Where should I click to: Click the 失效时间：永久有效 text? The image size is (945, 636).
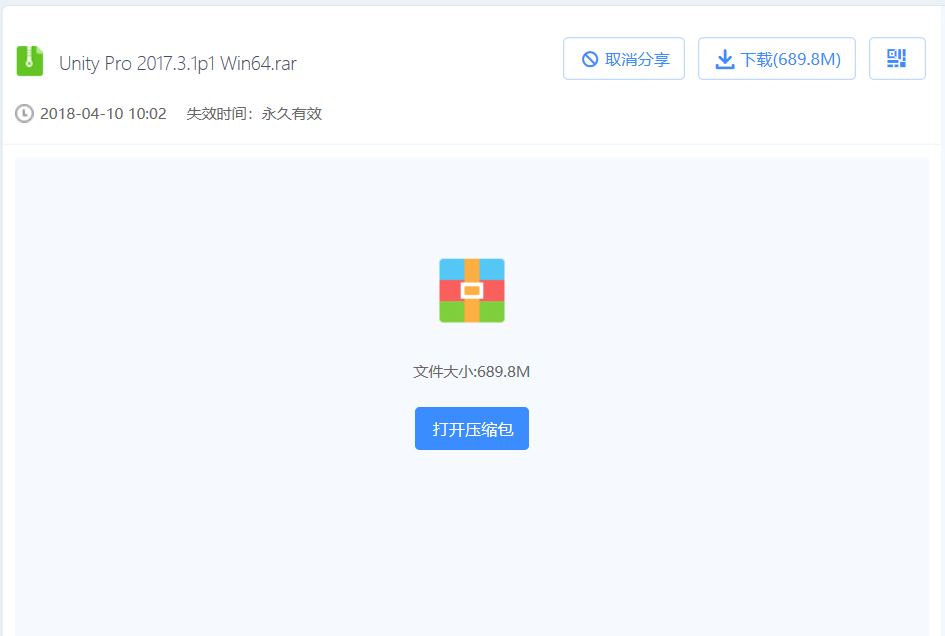(254, 113)
